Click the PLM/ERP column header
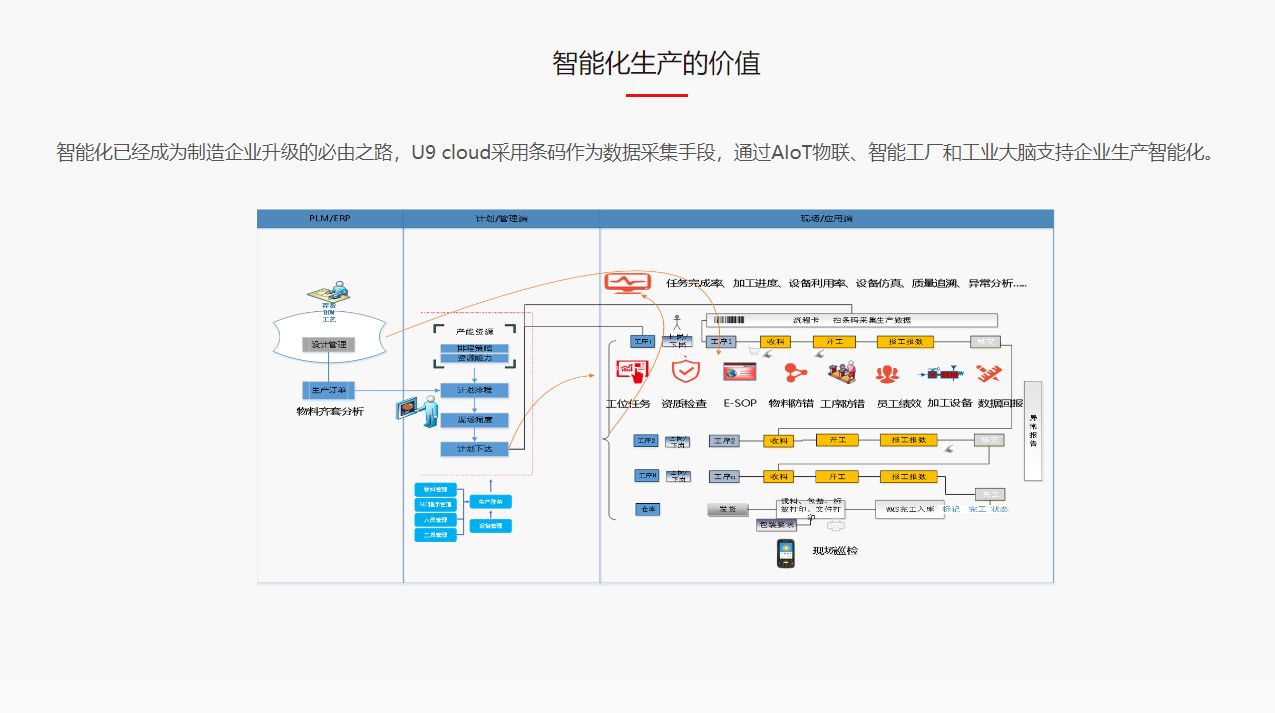 (x=329, y=218)
